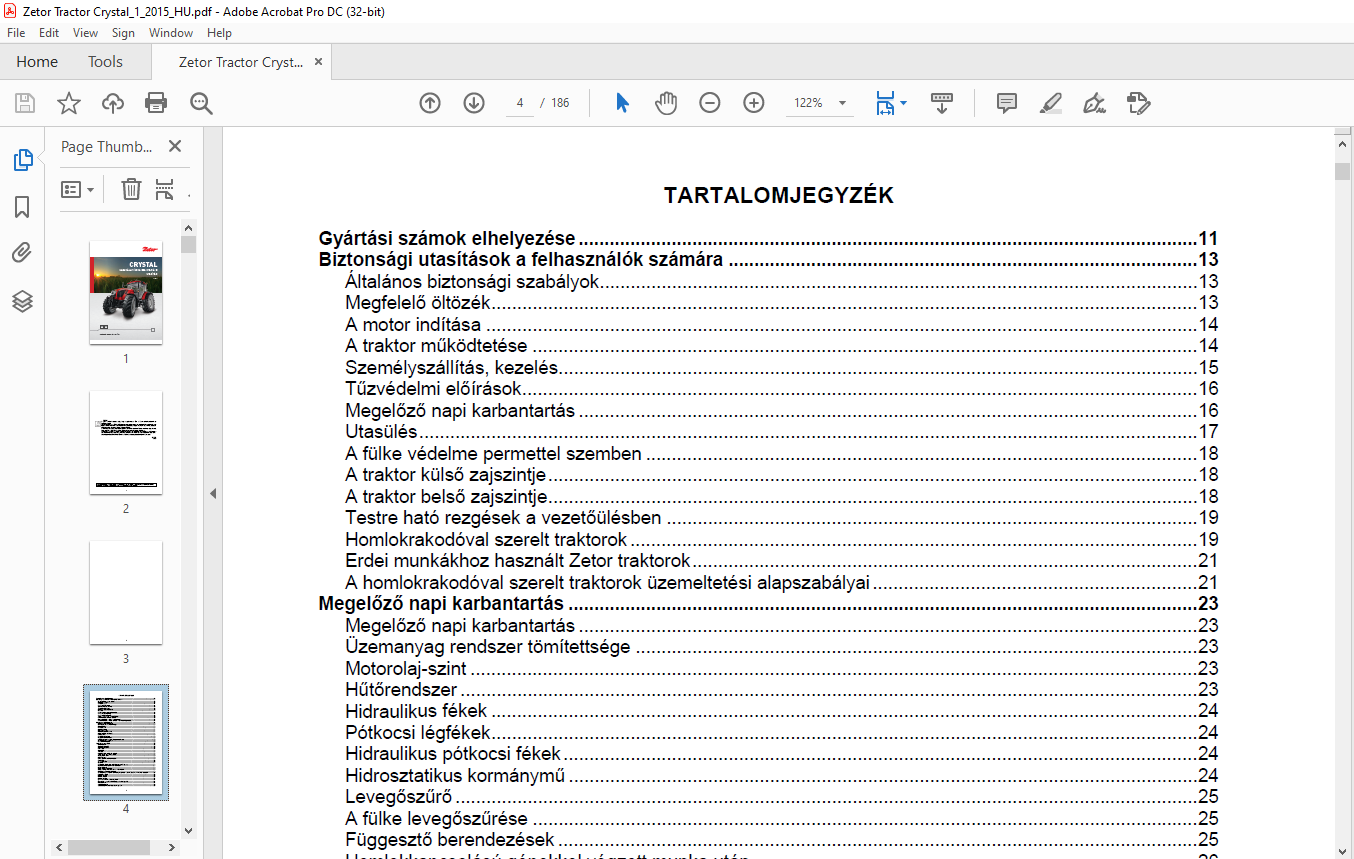Open the Find text magnifier tool
The height and width of the screenshot is (859, 1354).
[201, 103]
